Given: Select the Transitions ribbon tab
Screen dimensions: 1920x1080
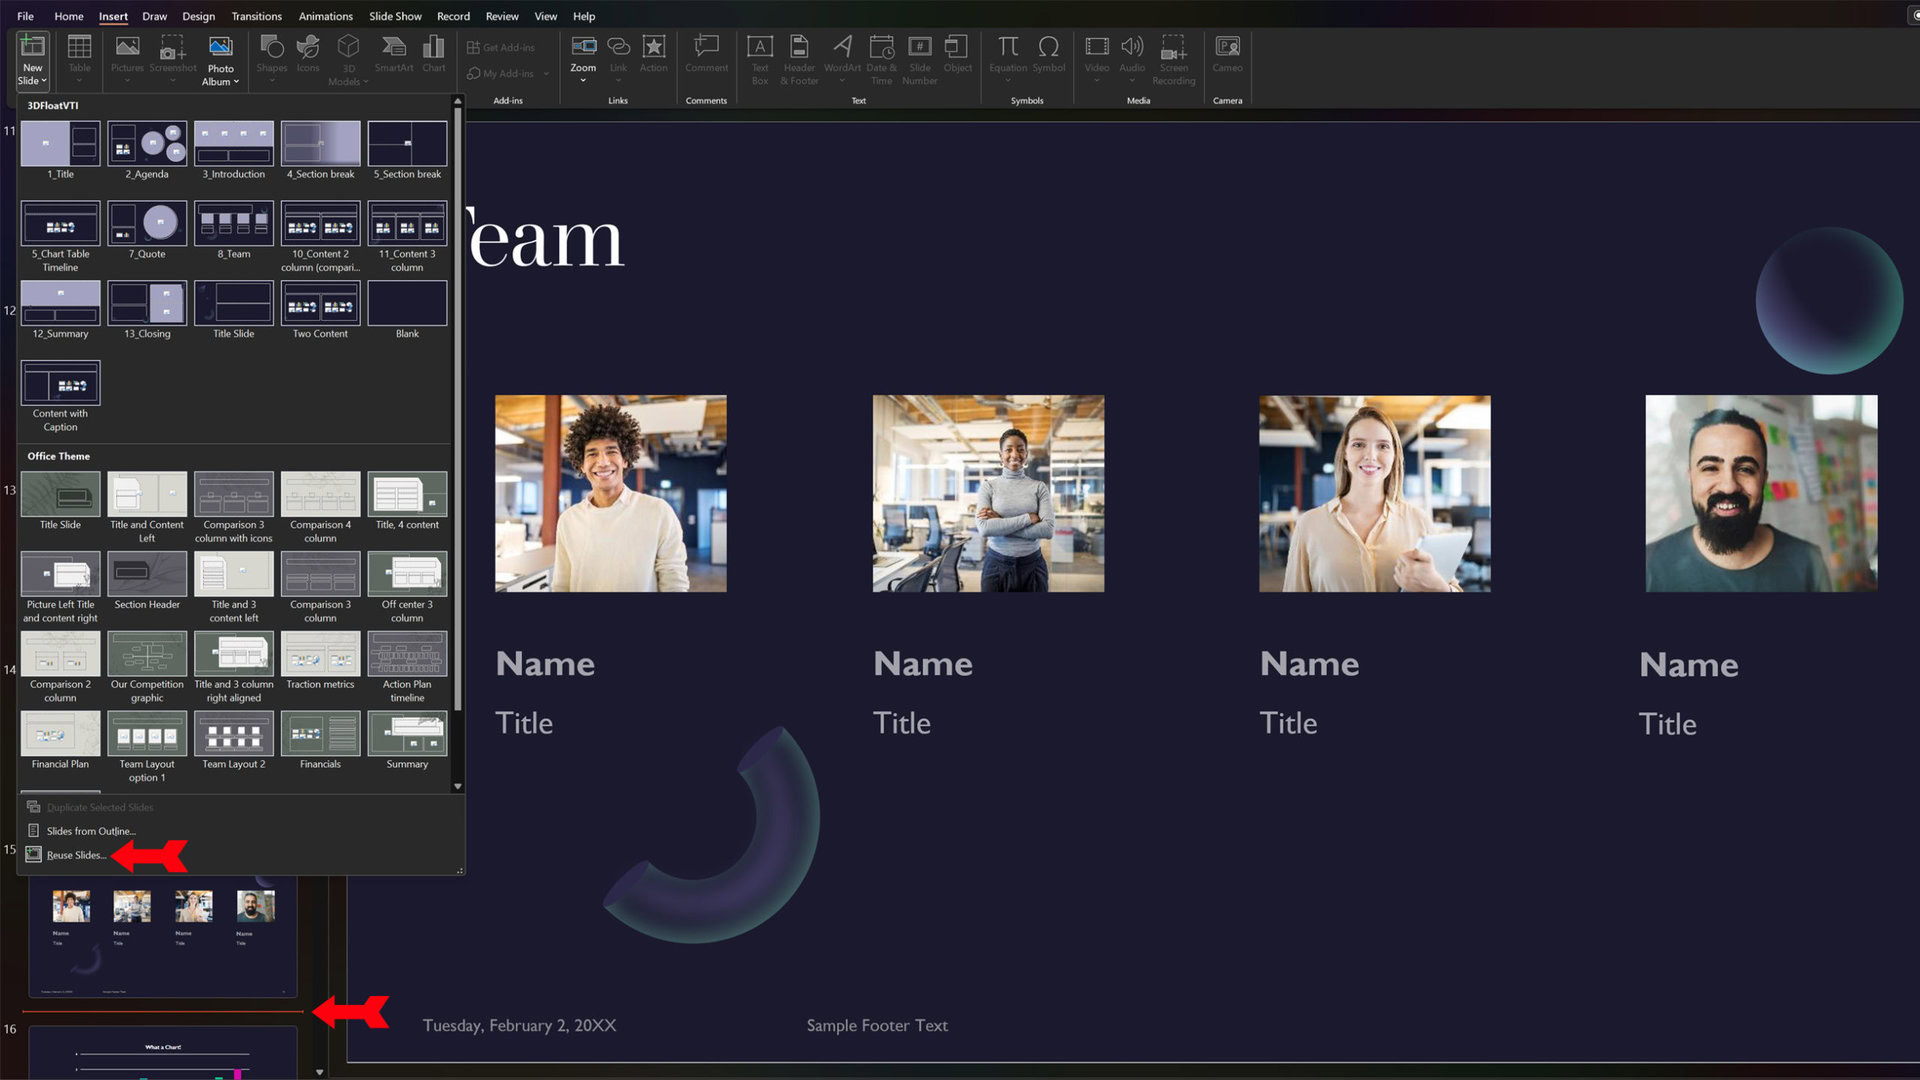Looking at the screenshot, I should (x=256, y=16).
